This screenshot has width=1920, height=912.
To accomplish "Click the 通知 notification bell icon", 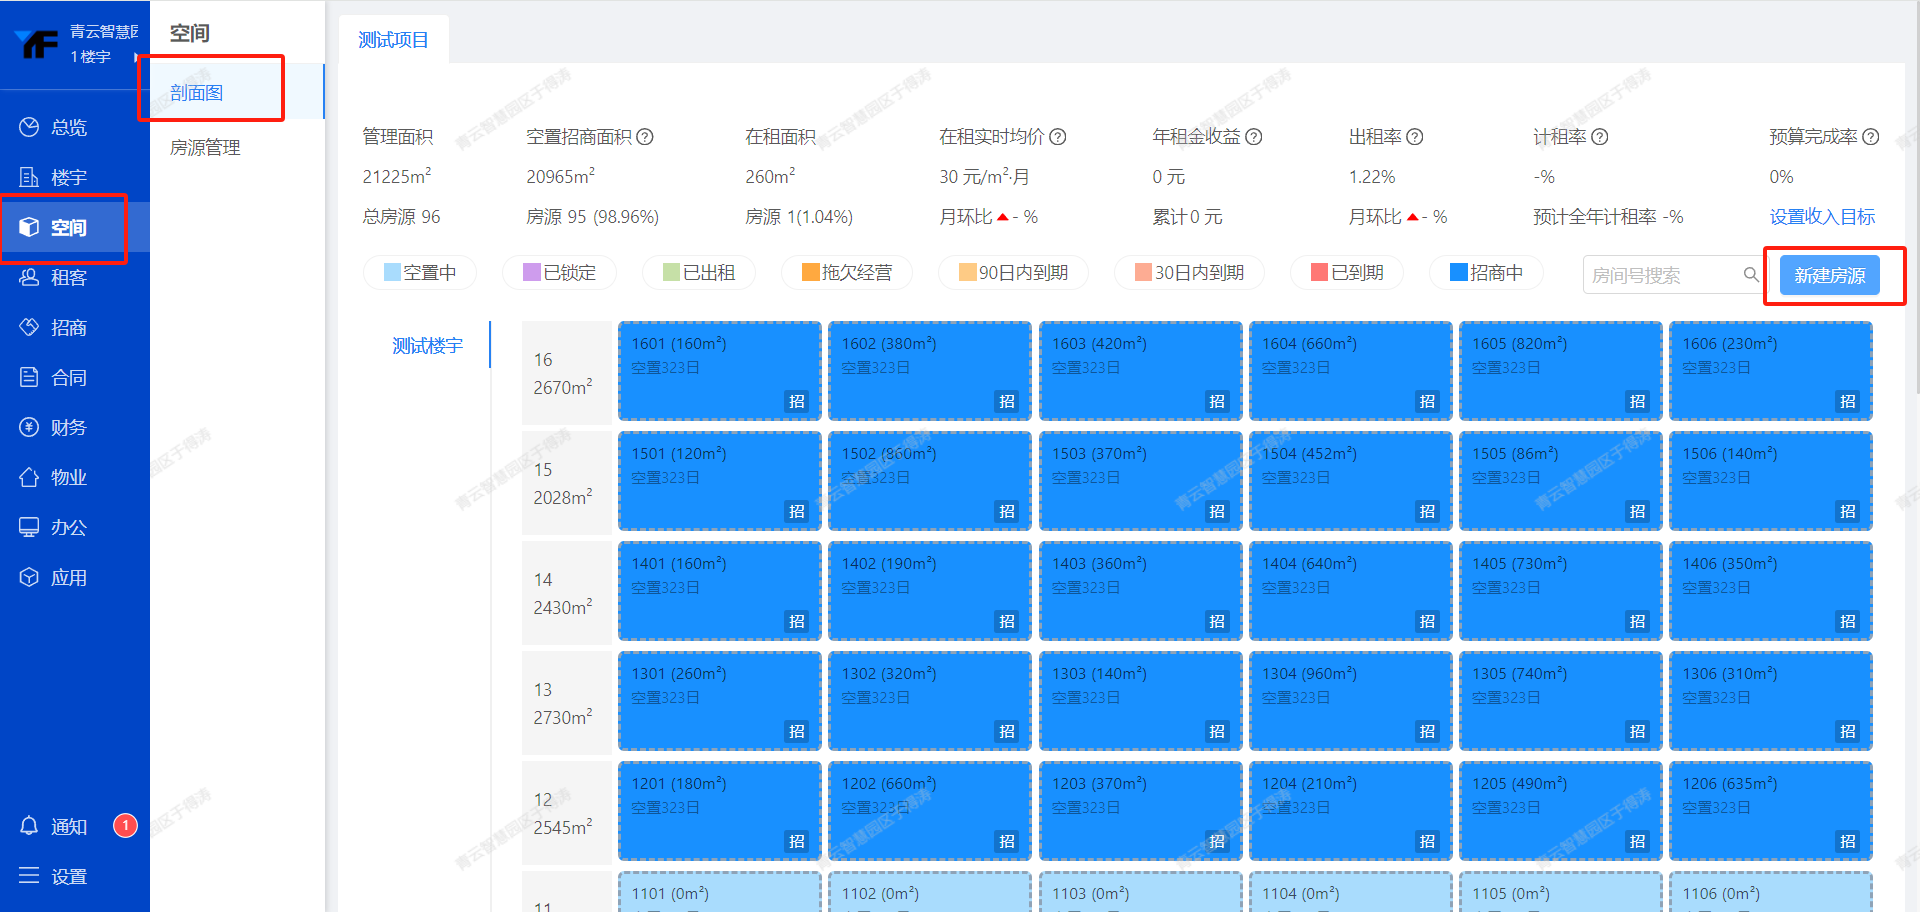I will coord(29,826).
